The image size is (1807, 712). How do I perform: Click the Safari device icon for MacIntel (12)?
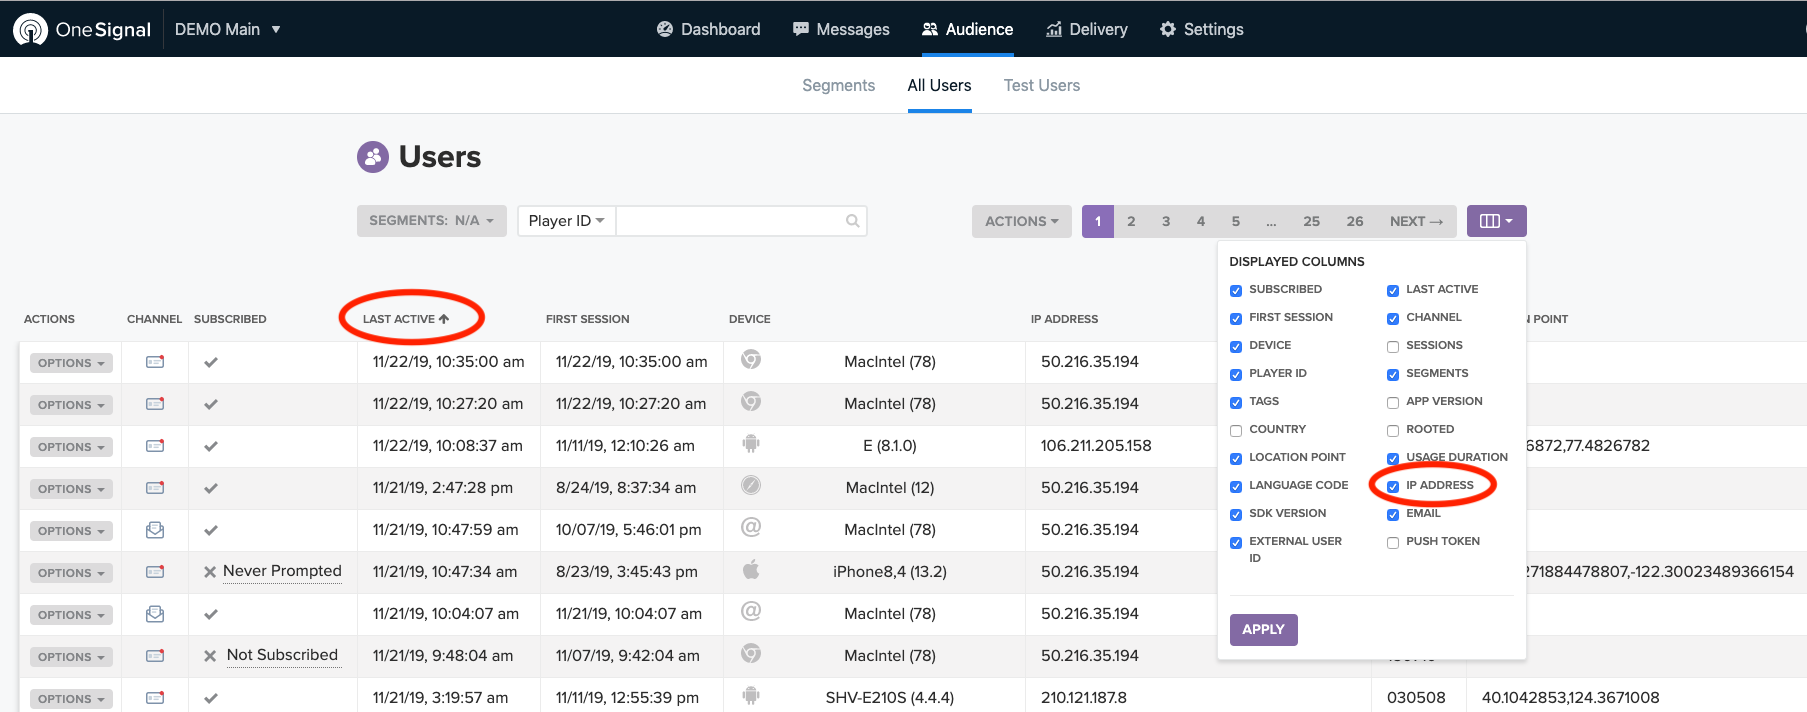[x=751, y=486]
